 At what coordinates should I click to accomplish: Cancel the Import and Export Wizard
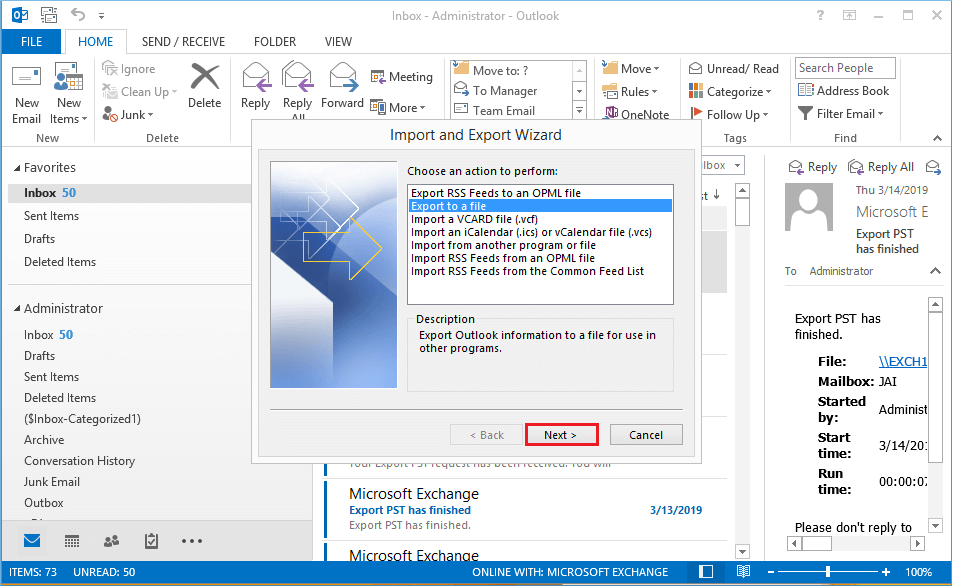(x=645, y=435)
